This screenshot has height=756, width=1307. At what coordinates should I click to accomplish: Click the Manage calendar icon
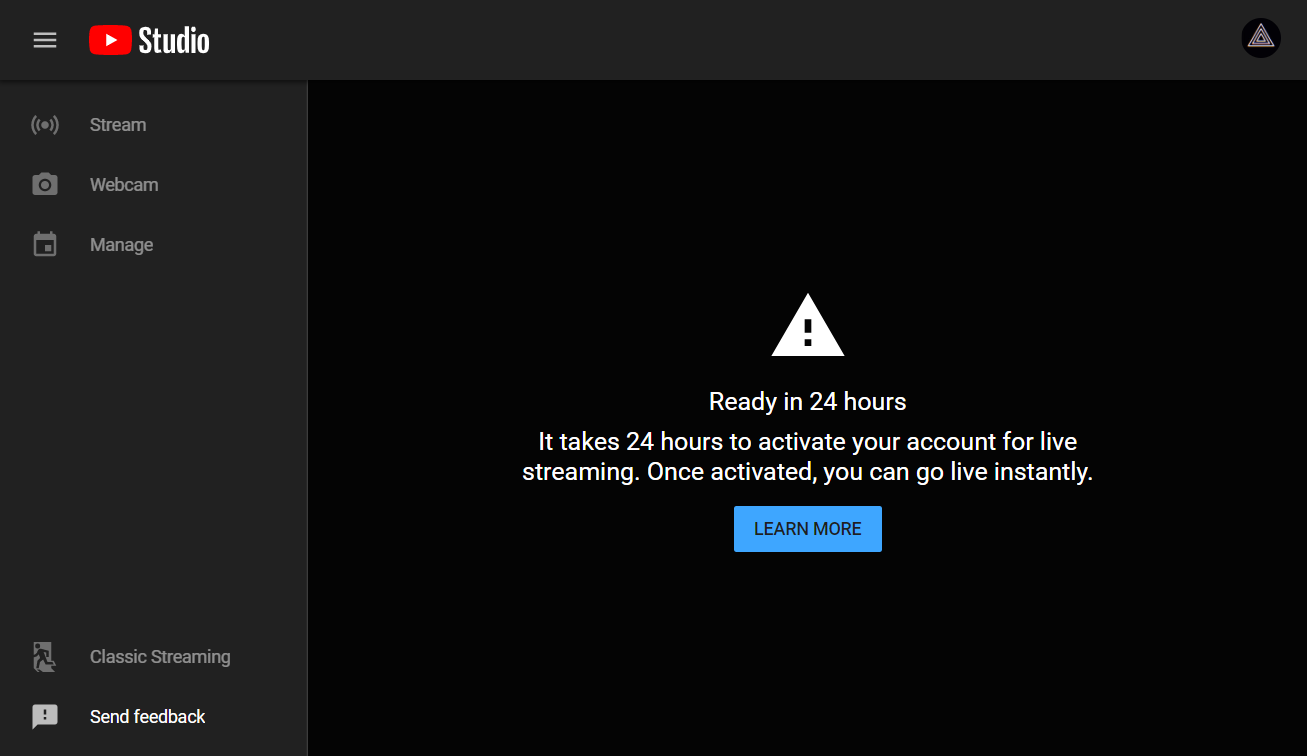pyautogui.click(x=45, y=244)
